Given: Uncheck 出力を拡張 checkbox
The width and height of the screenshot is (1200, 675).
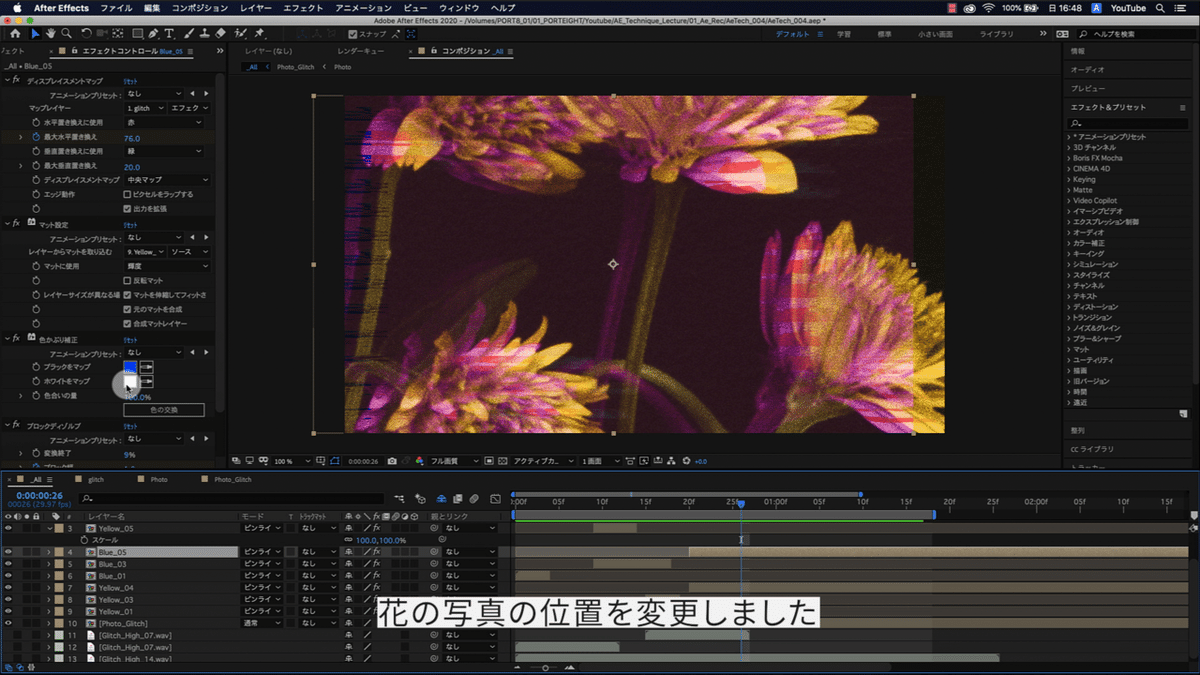Looking at the screenshot, I should [x=126, y=208].
